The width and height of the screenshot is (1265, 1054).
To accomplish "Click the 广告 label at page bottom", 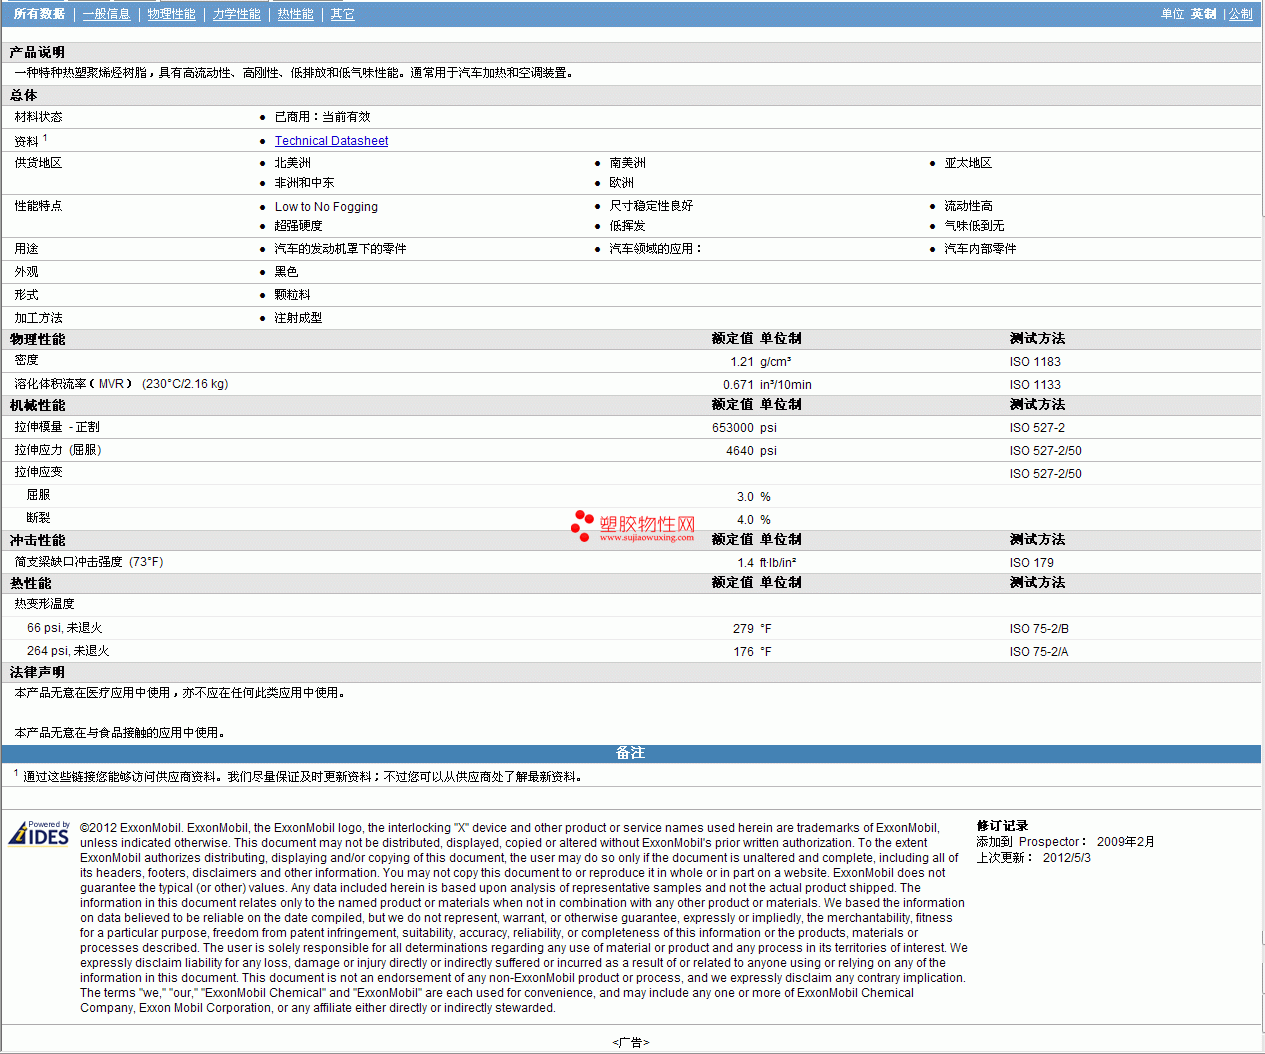I will pos(630,1042).
